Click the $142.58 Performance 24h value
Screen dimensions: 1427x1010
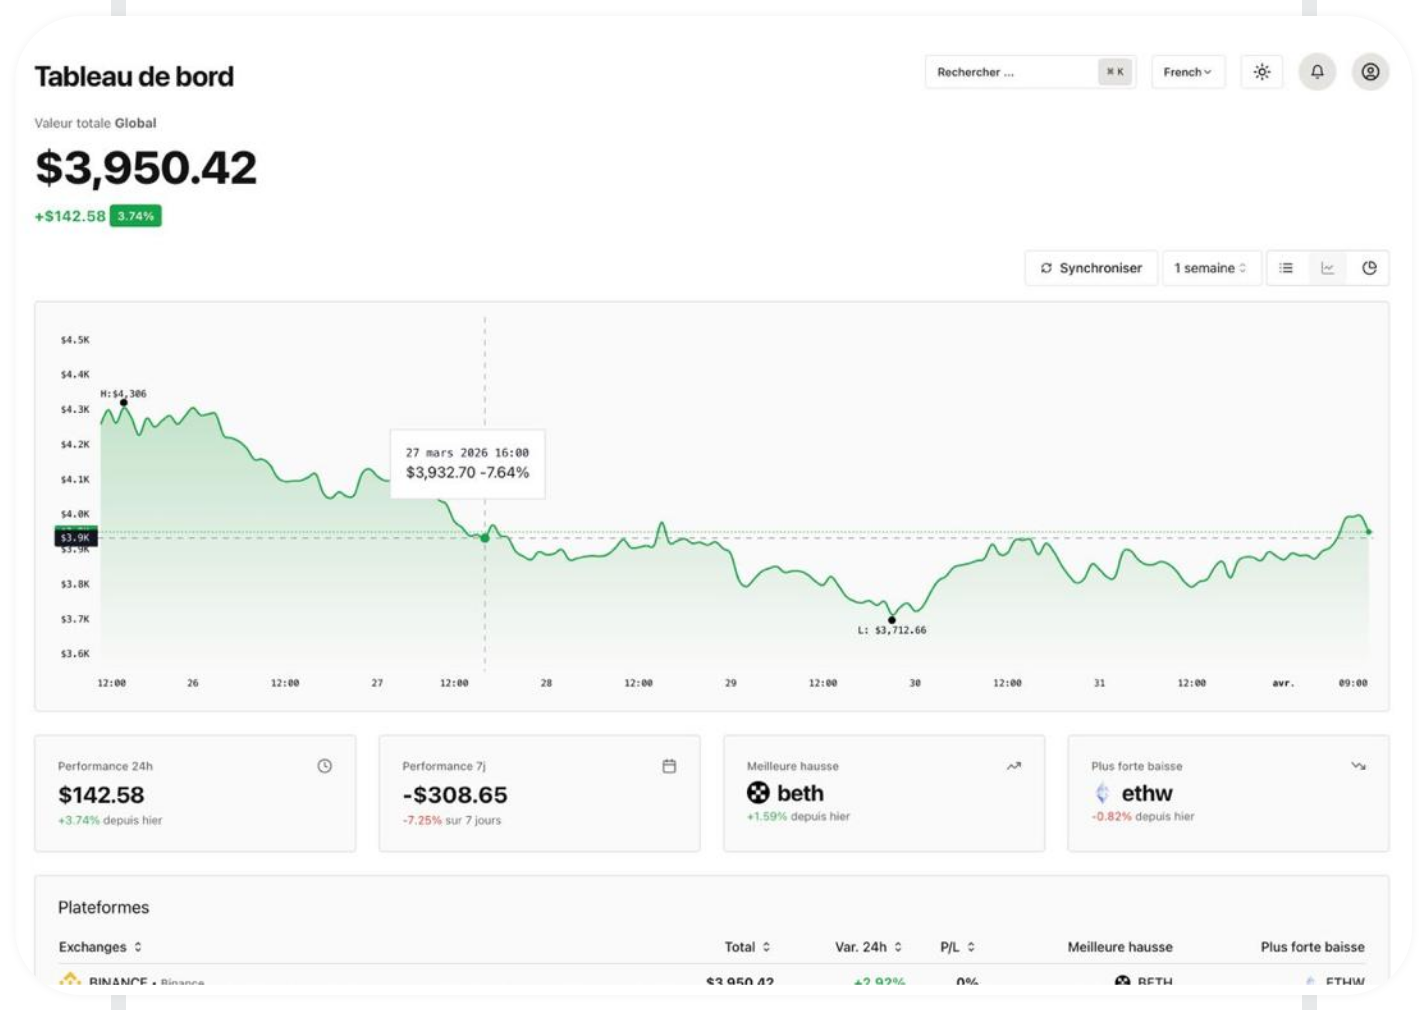click(x=101, y=795)
